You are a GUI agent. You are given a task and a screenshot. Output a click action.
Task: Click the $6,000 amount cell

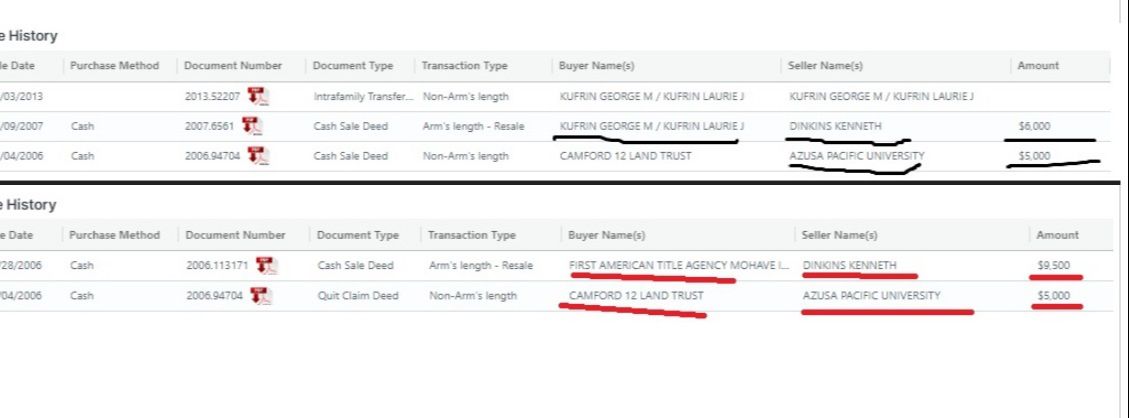click(1034, 126)
